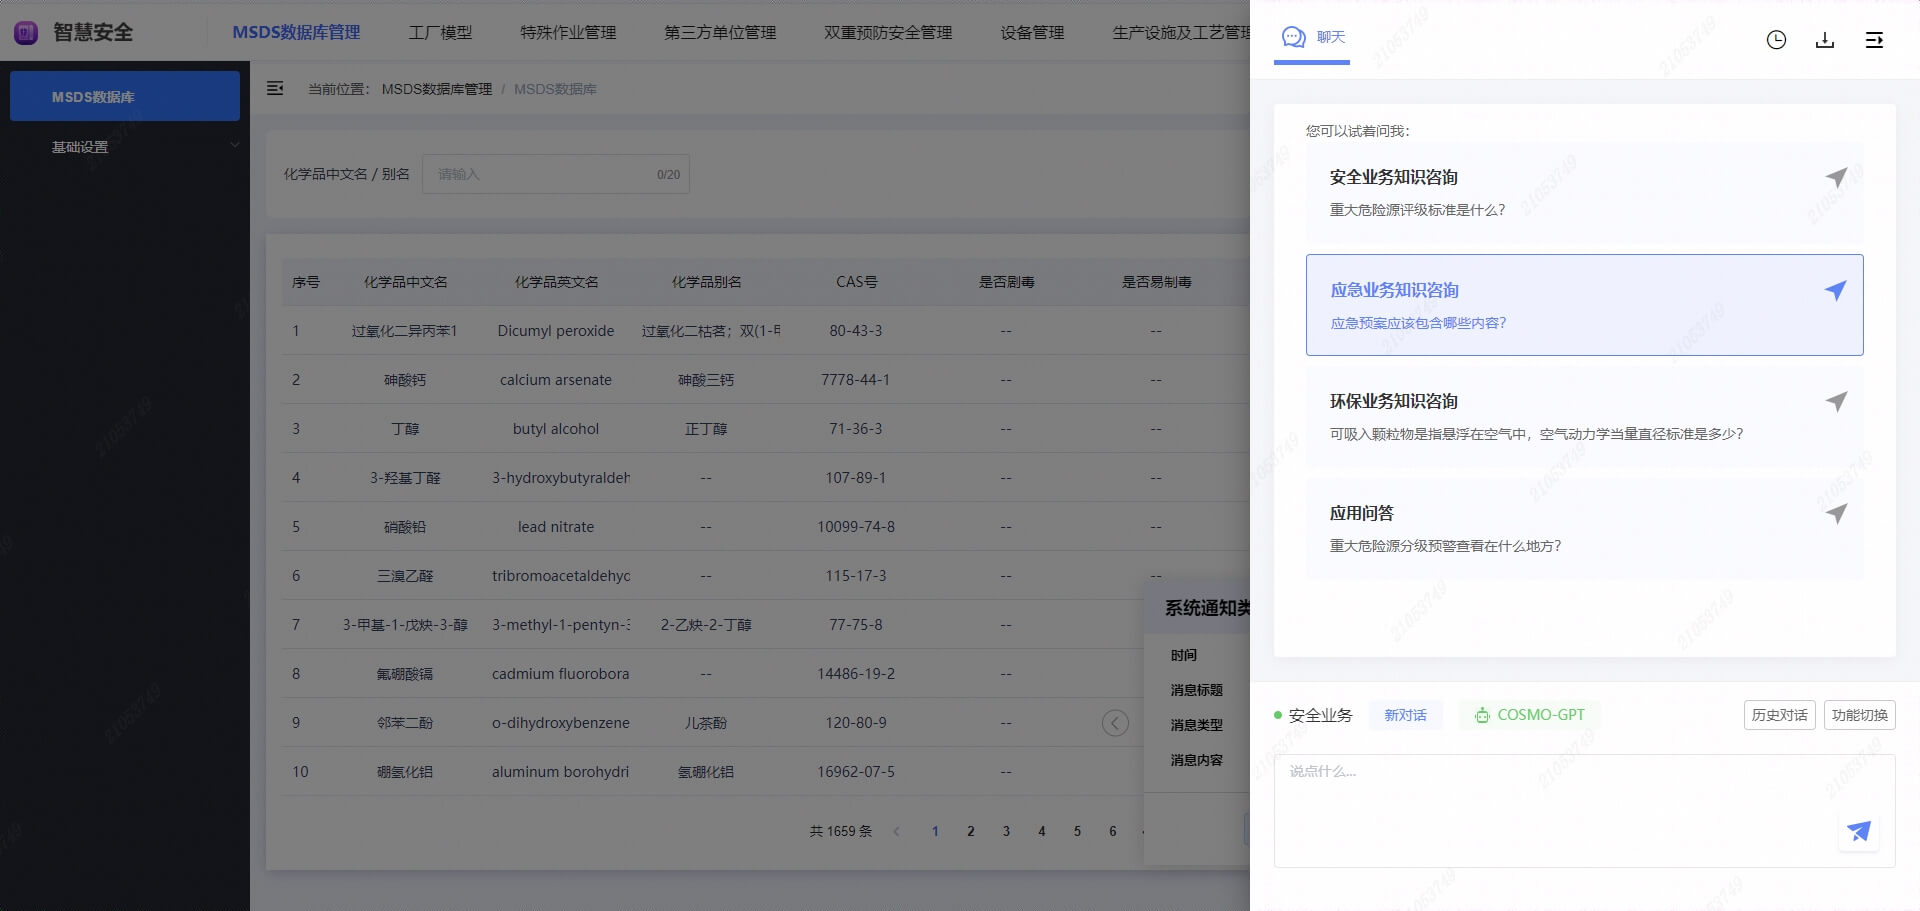
Task: Switch to the 聊天 tab
Action: coord(1312,38)
